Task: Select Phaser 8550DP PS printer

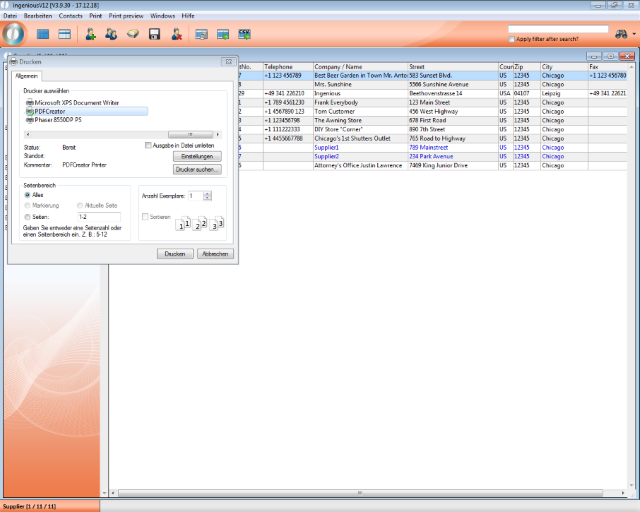Action: [x=53, y=120]
